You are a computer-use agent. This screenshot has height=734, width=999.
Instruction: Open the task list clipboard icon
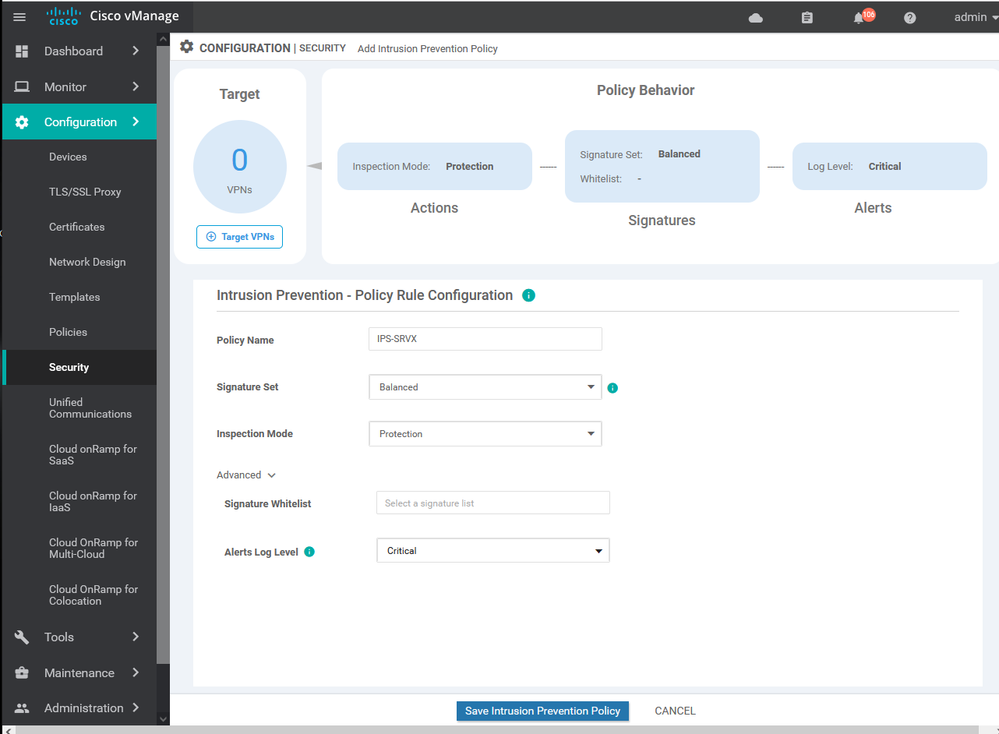[x=807, y=18]
